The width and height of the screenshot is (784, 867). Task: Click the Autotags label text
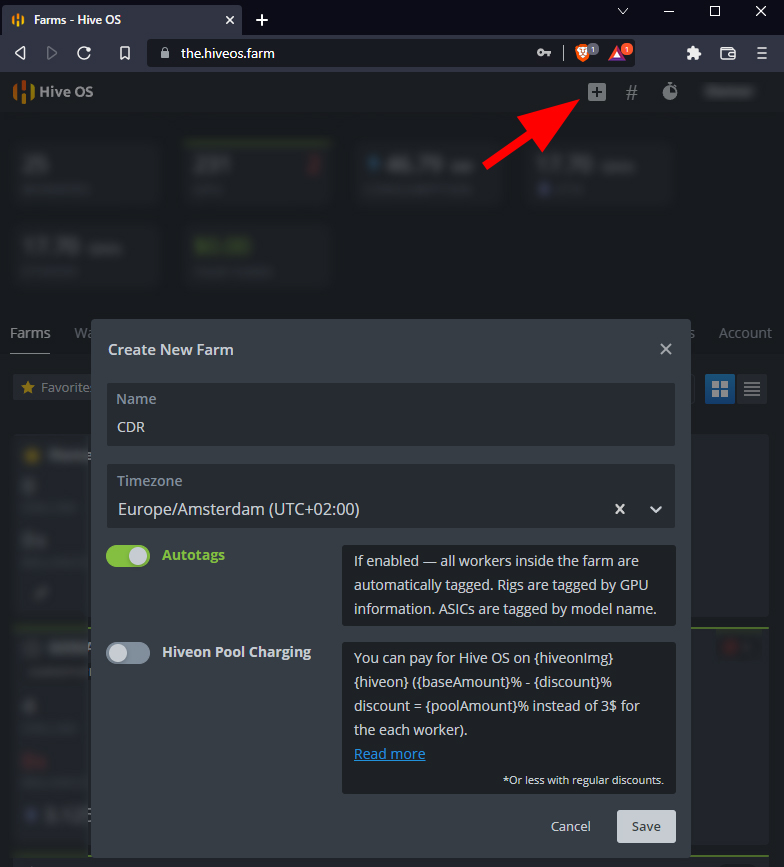(193, 555)
